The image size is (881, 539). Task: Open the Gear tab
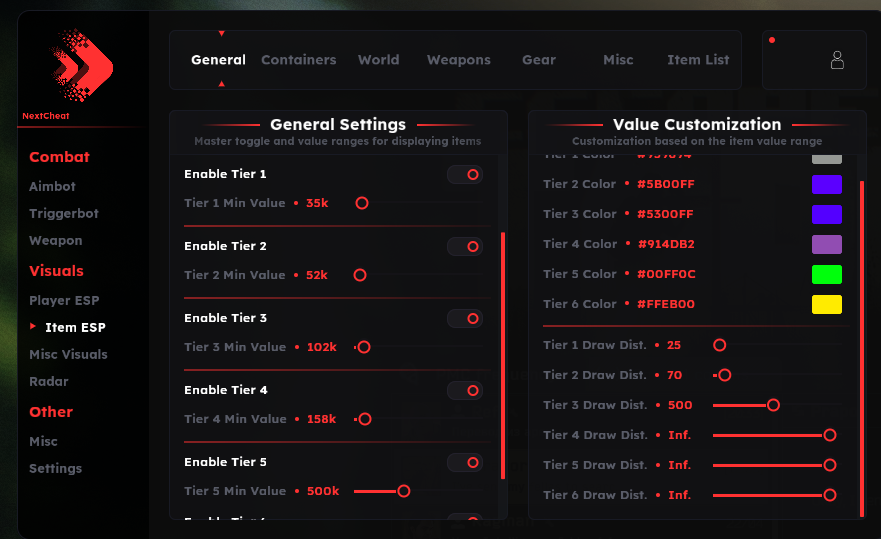pyautogui.click(x=538, y=60)
